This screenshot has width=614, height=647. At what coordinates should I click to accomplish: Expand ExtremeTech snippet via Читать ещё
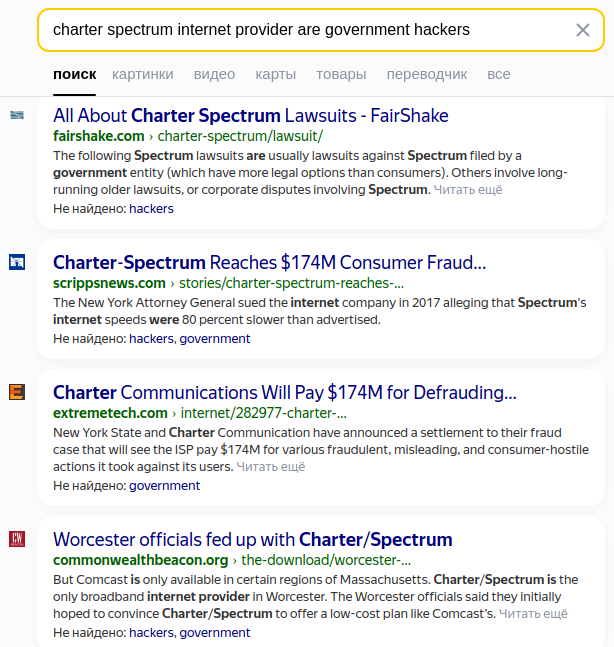point(271,466)
